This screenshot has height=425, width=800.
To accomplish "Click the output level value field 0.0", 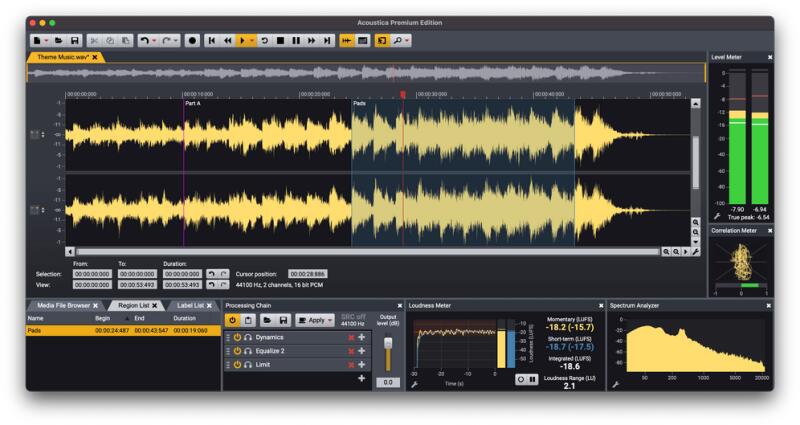I will [388, 382].
